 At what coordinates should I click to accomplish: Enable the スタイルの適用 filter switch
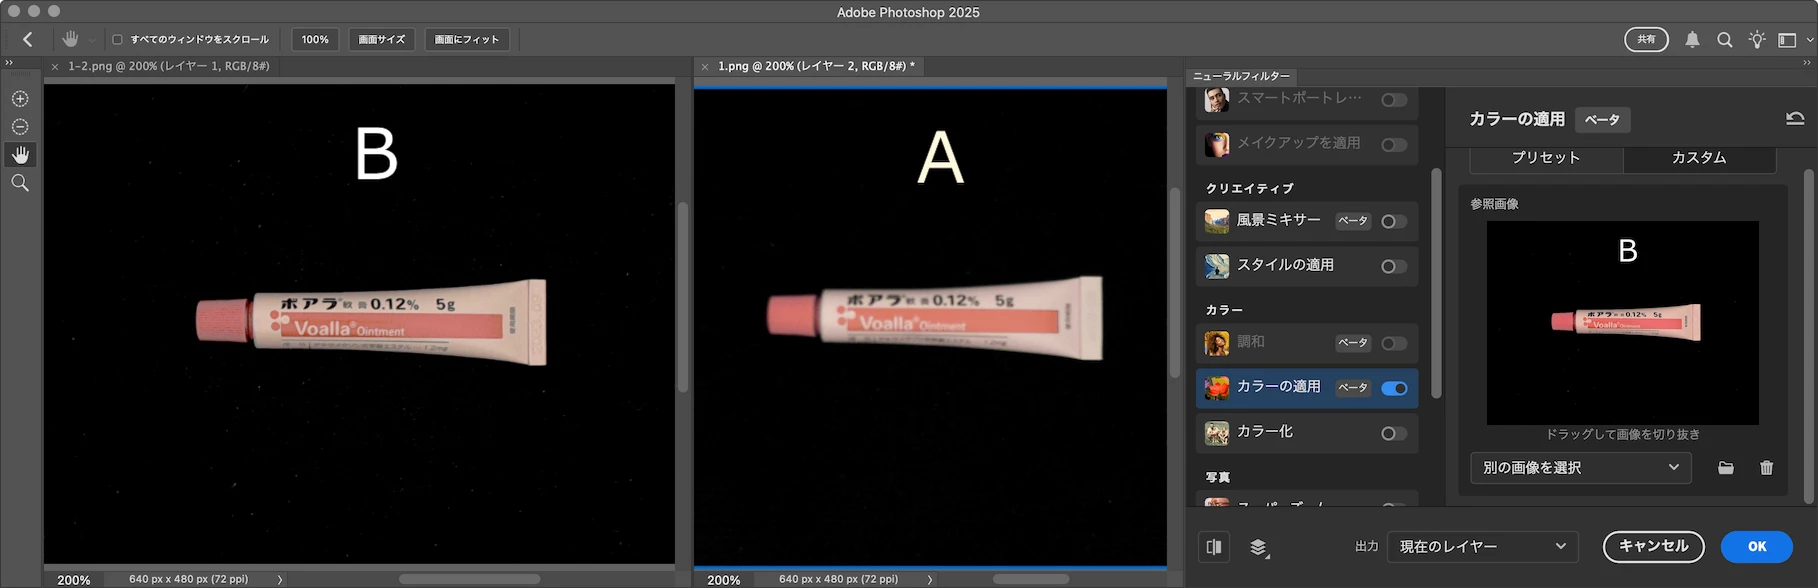tap(1394, 267)
